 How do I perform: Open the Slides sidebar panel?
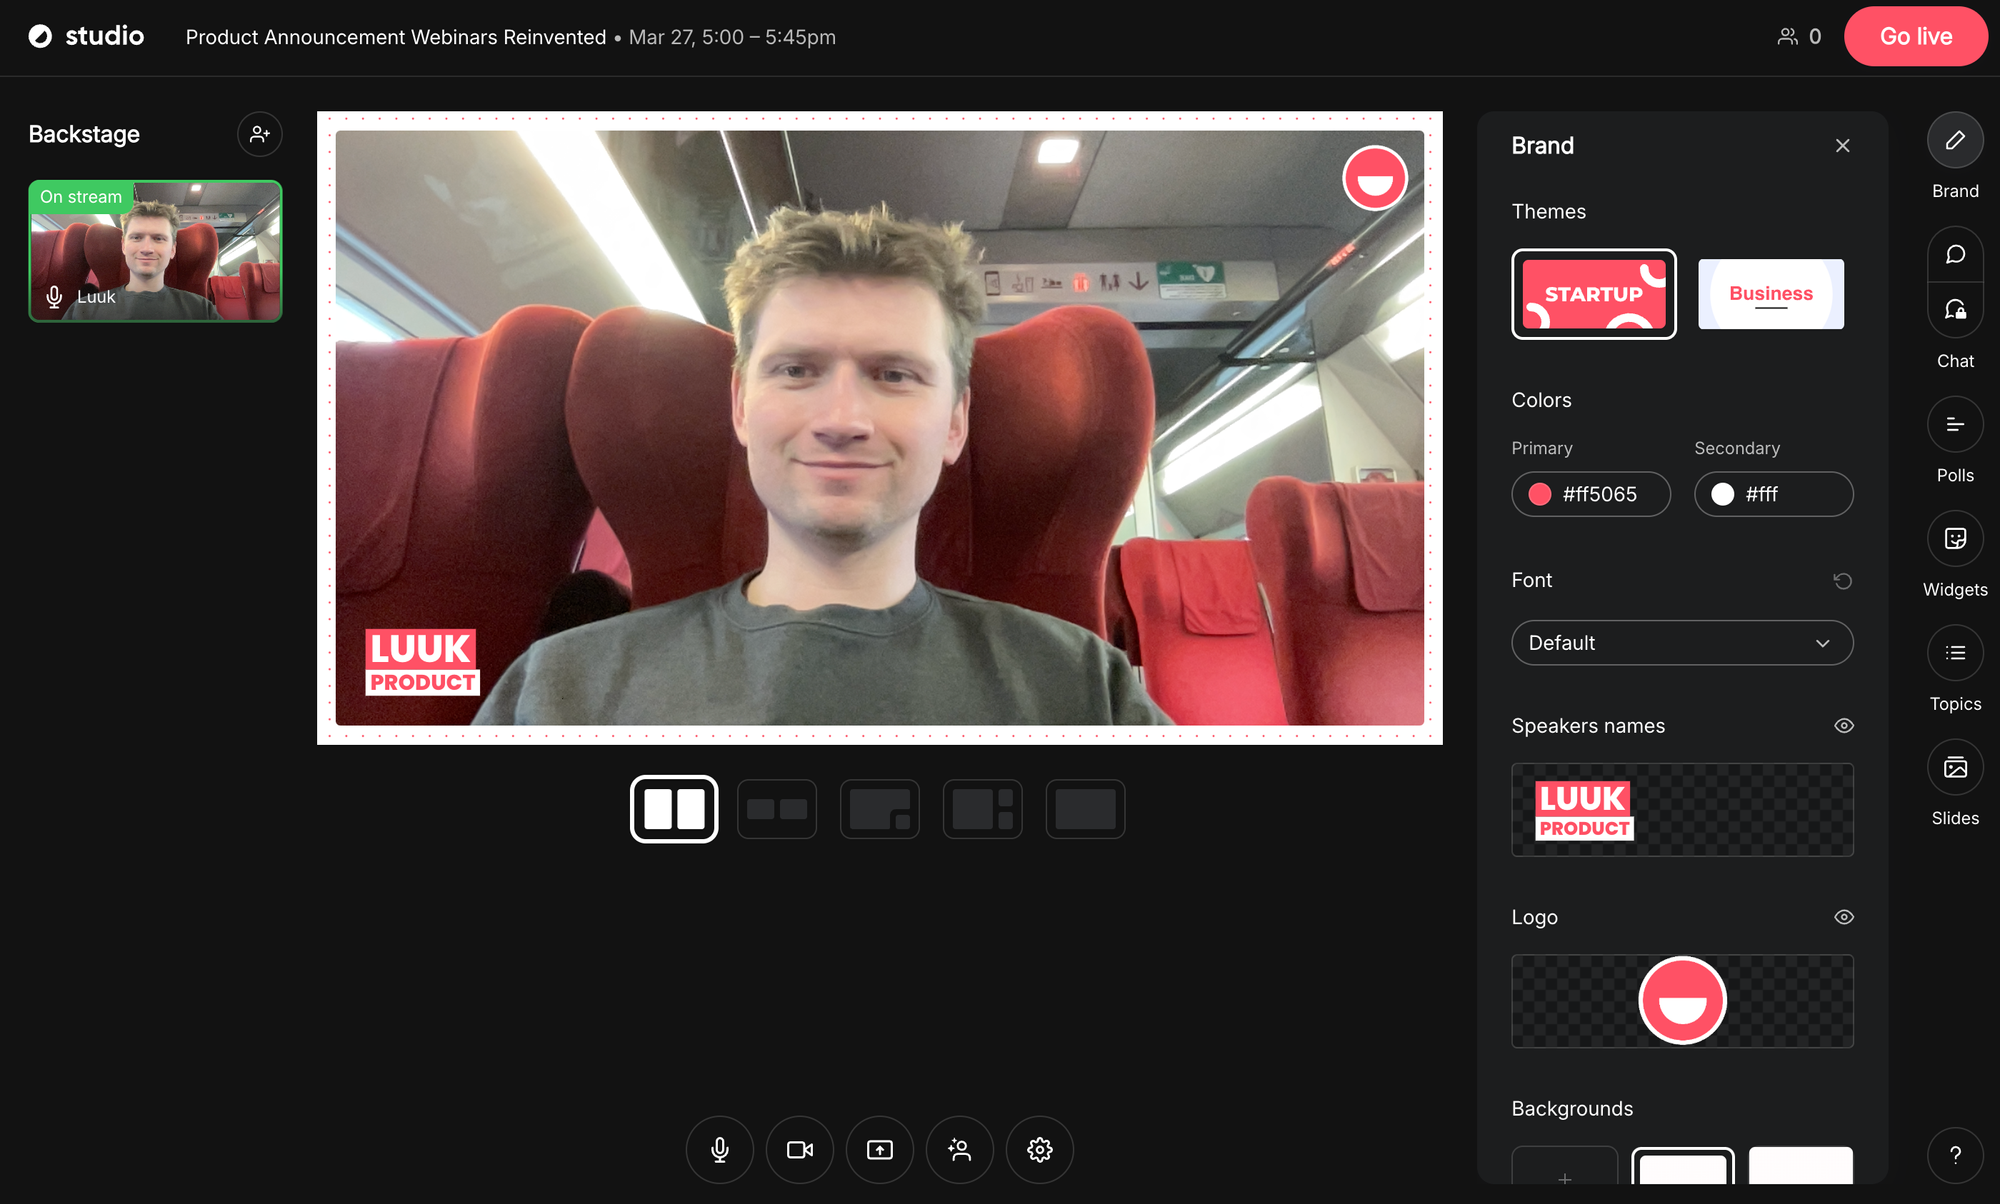tap(1954, 768)
